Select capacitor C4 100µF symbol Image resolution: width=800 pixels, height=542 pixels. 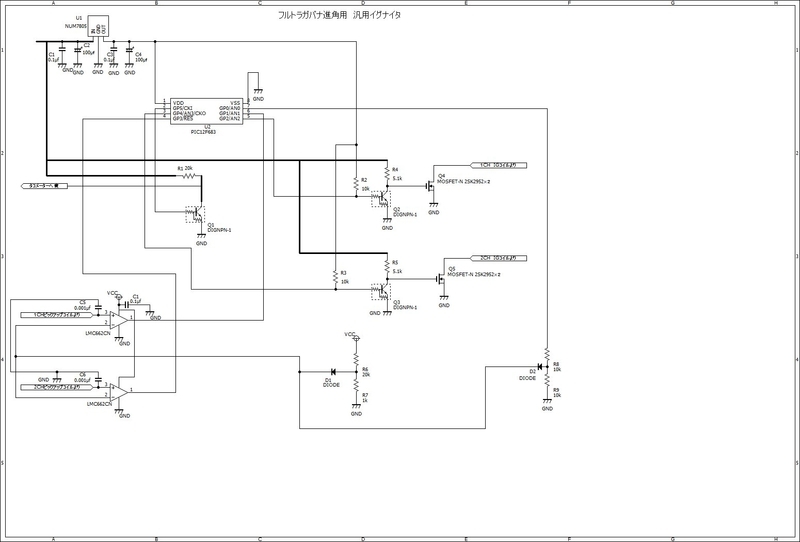[130, 51]
